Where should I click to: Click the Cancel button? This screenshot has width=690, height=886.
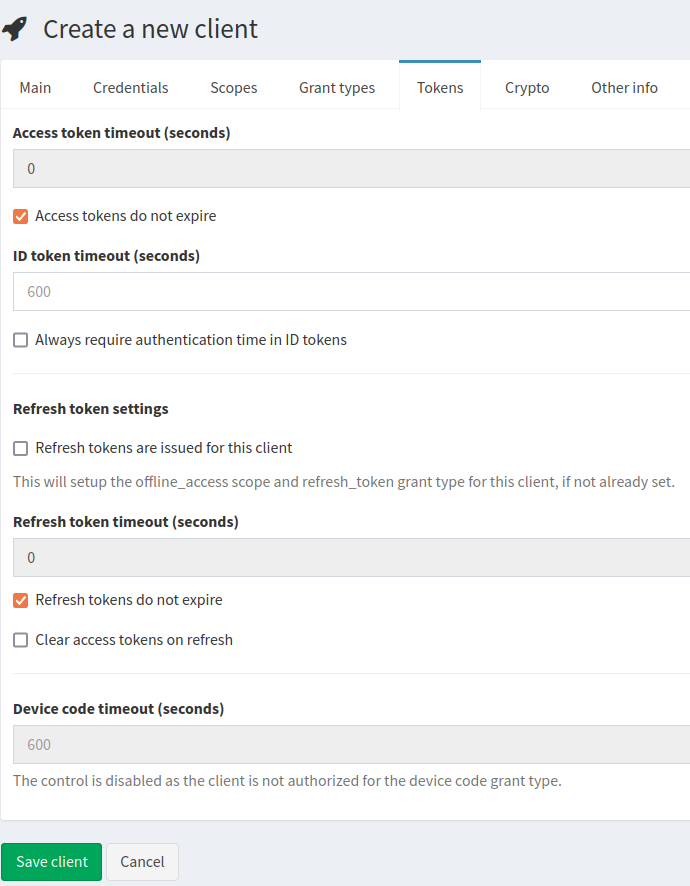coord(141,861)
